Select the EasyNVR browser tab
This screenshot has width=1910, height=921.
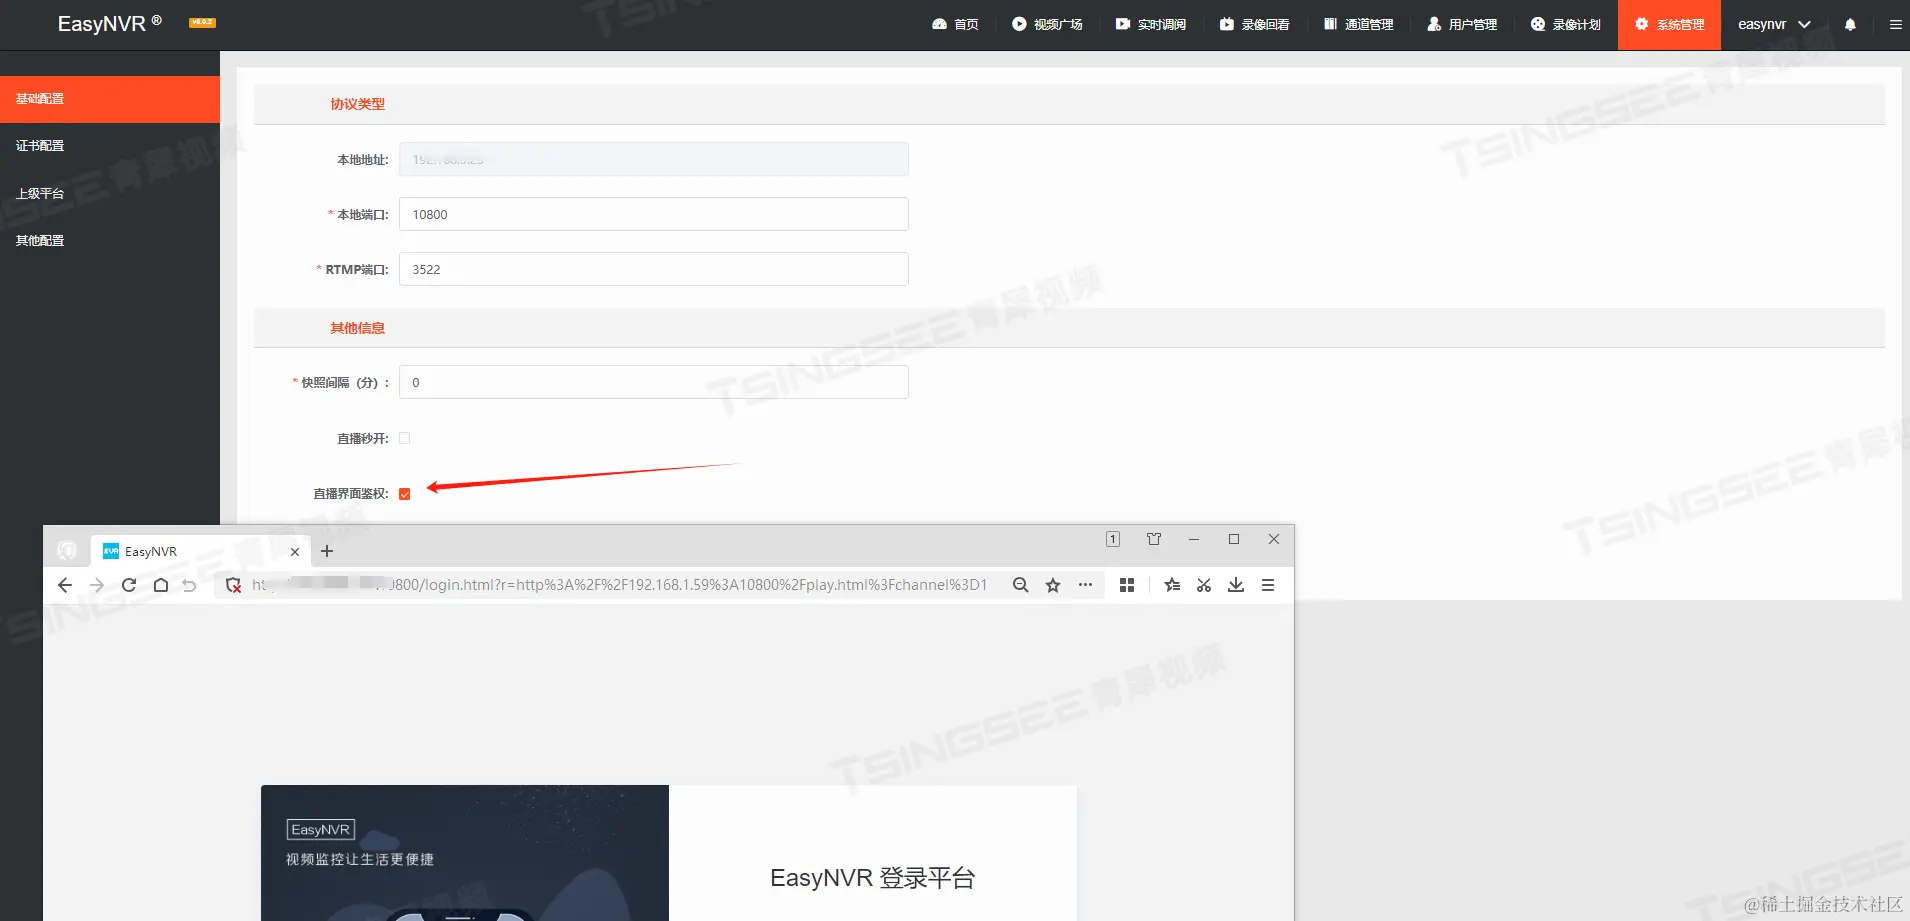click(200, 551)
